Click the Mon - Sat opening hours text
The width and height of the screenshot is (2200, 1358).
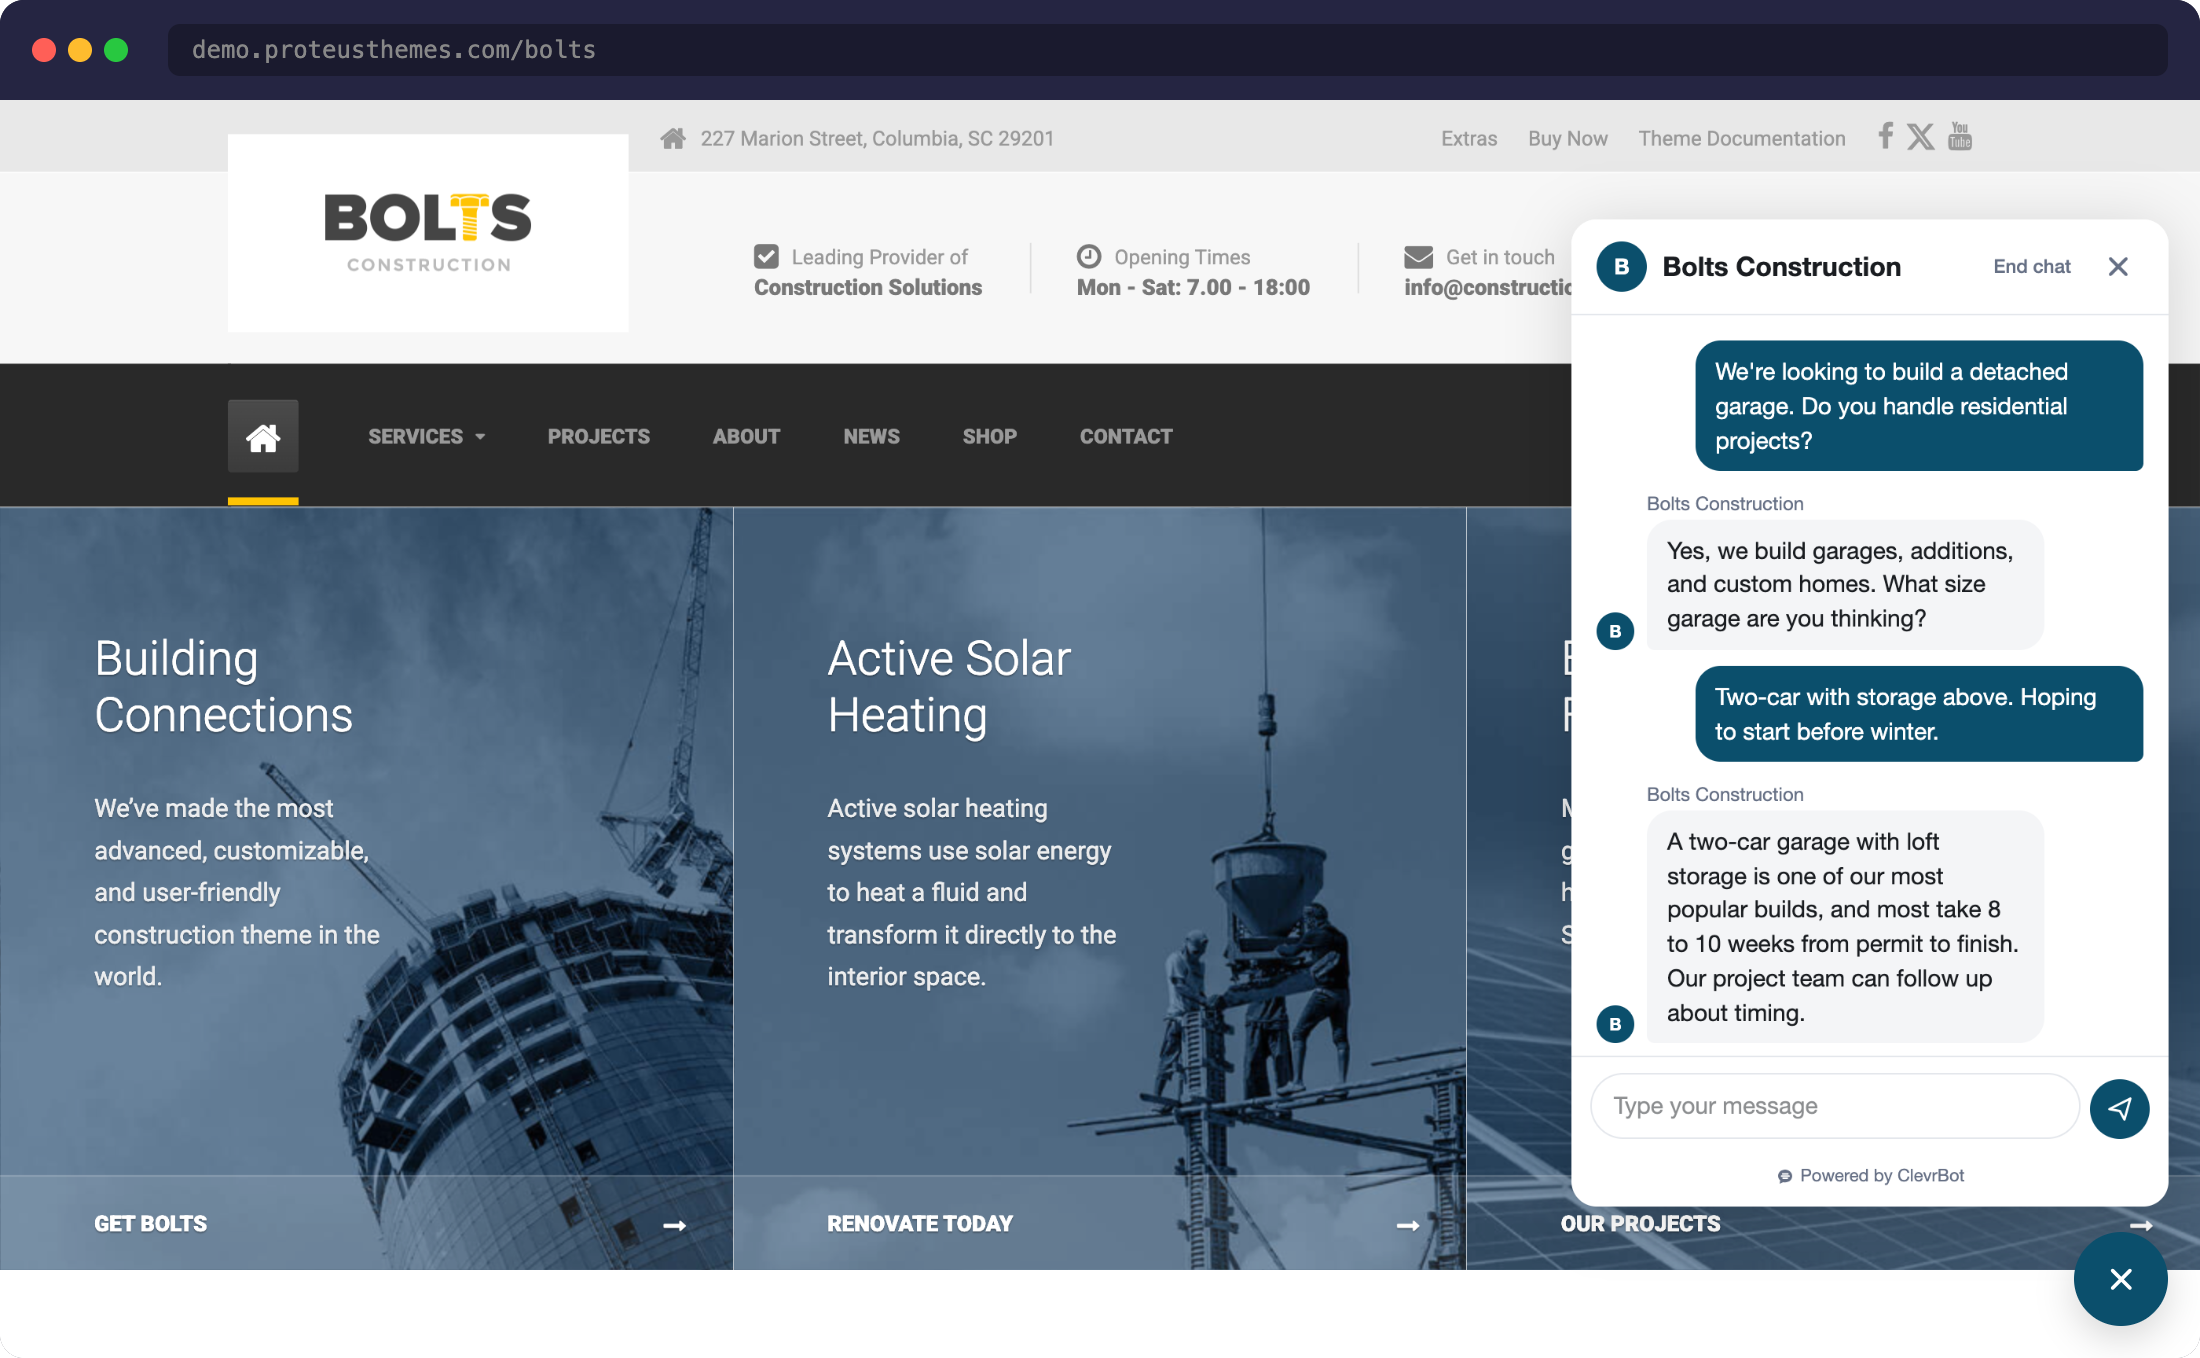[1193, 288]
